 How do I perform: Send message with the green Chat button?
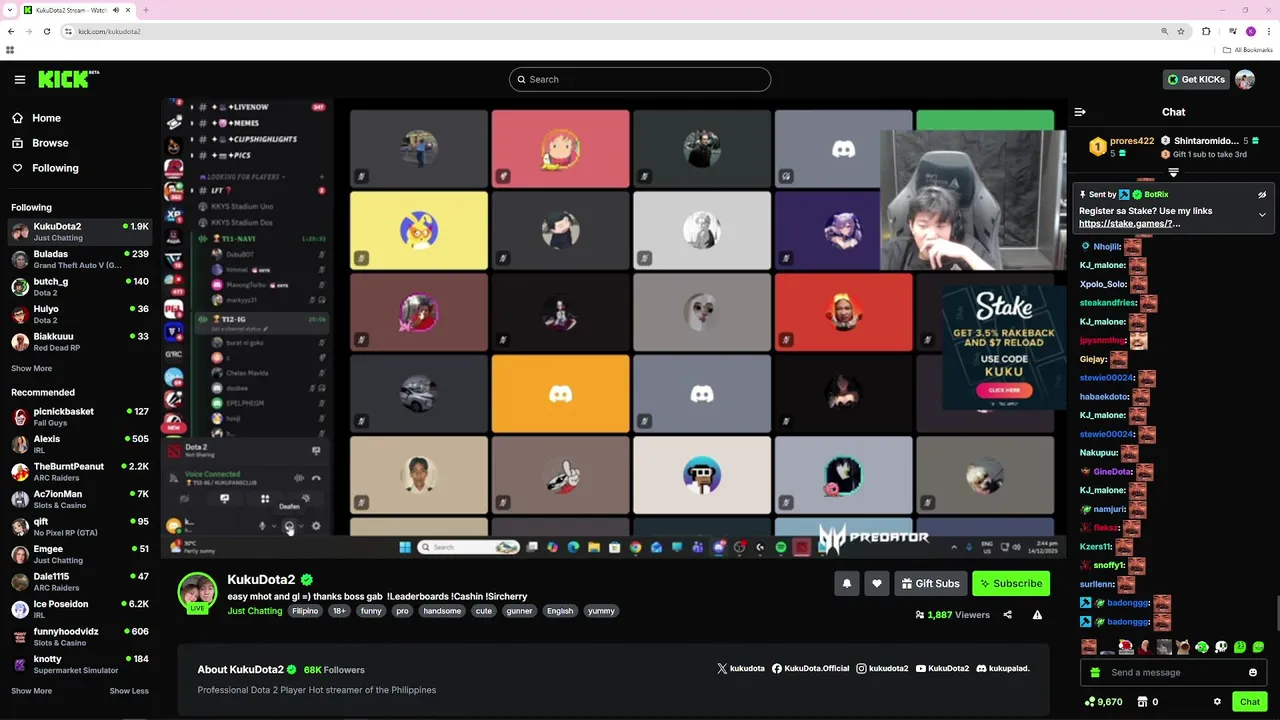point(1250,702)
